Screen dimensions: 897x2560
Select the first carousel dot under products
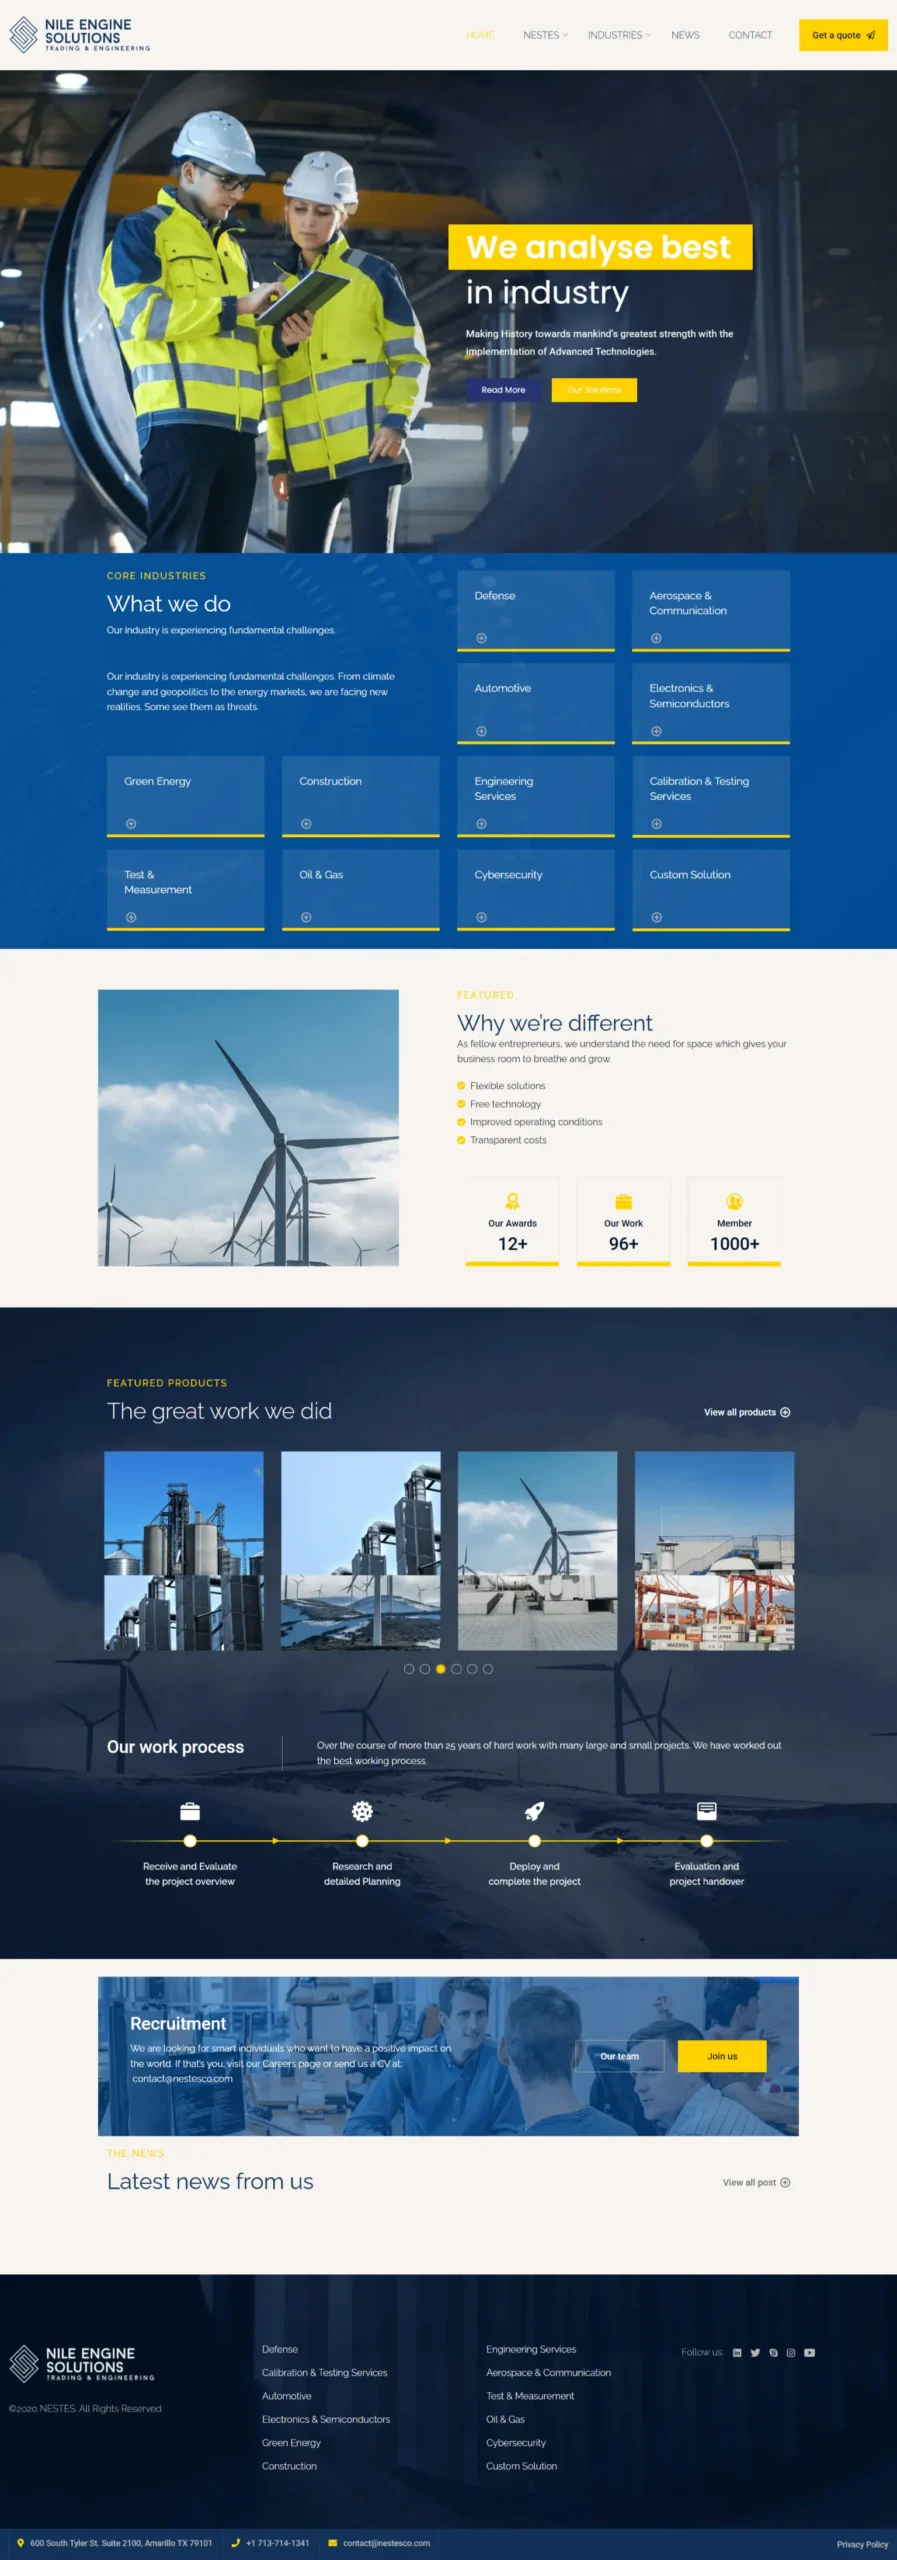[x=409, y=1669]
